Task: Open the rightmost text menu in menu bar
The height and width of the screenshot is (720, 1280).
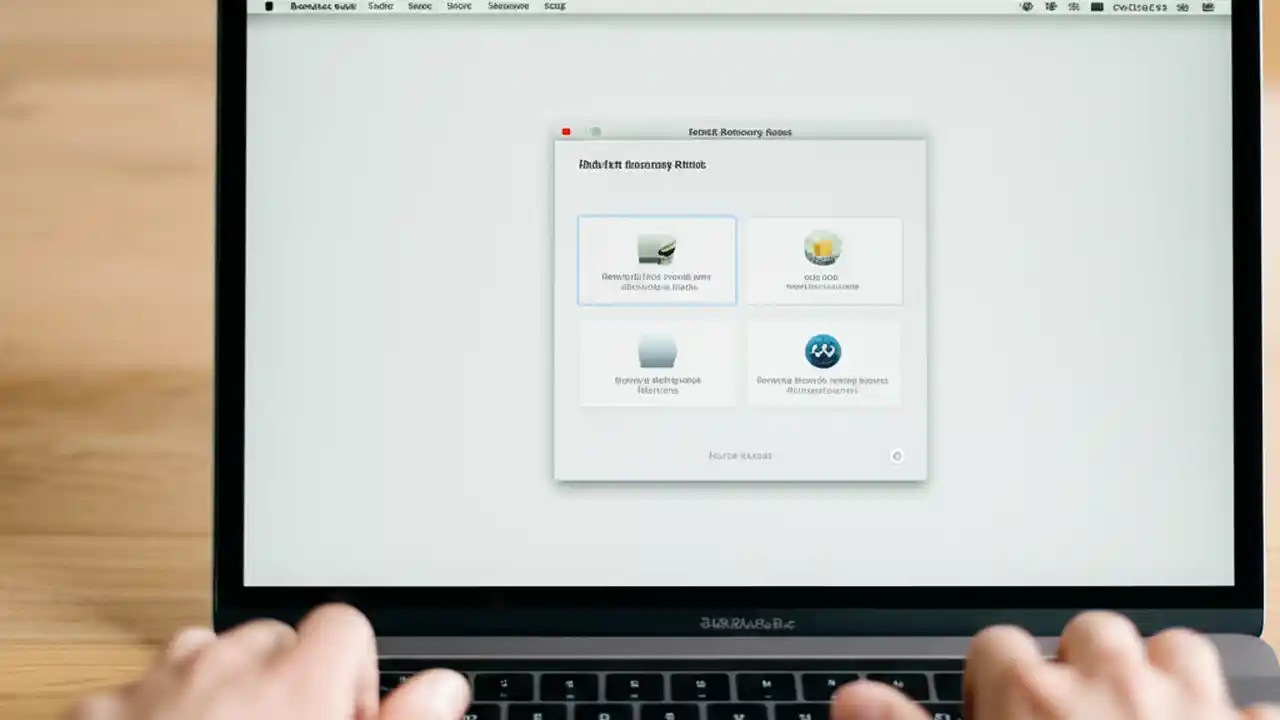Action: (x=554, y=6)
